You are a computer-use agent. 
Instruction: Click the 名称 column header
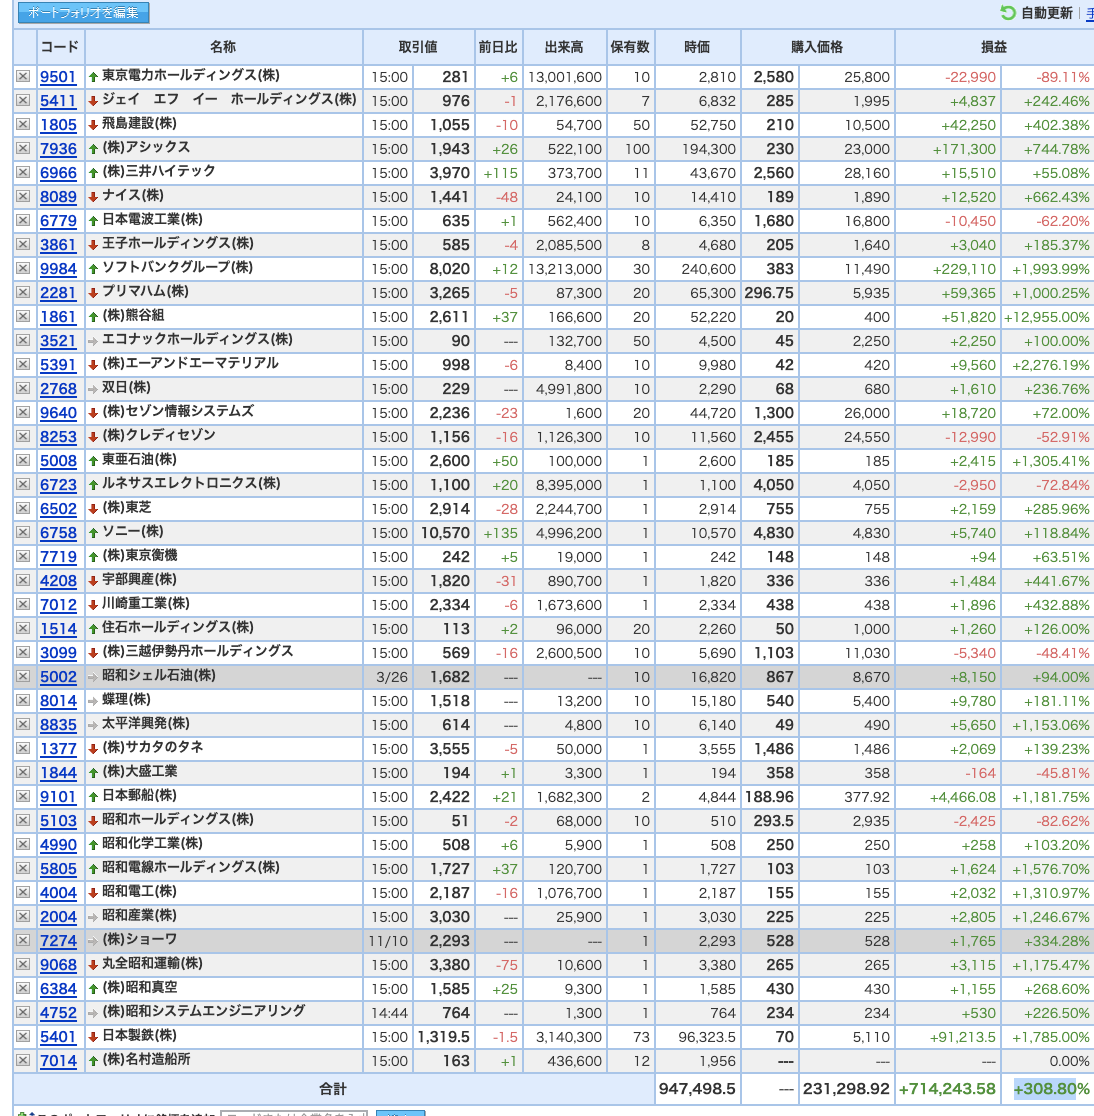pyautogui.click(x=223, y=47)
